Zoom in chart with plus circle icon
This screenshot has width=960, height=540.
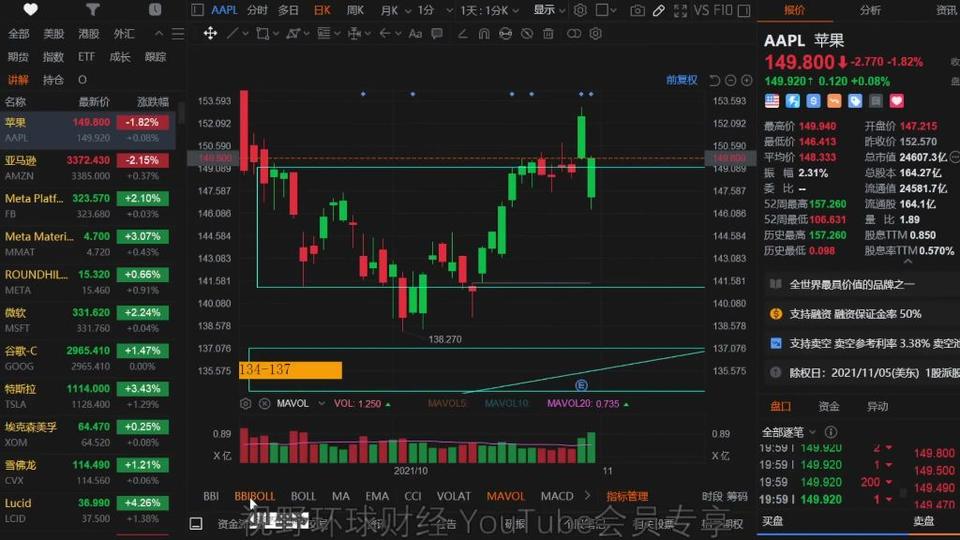(x=746, y=80)
